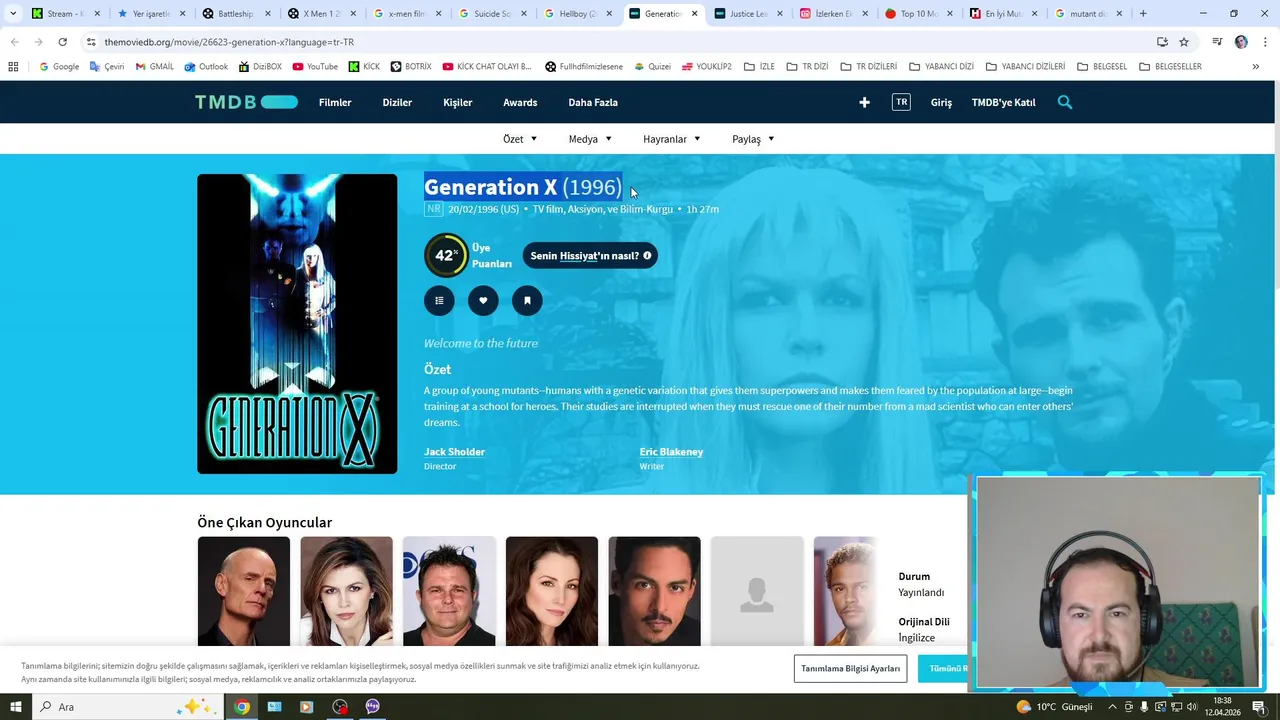Screen dimensions: 1280x720
Task: Open the Chrome profile avatar icon
Action: [1241, 42]
